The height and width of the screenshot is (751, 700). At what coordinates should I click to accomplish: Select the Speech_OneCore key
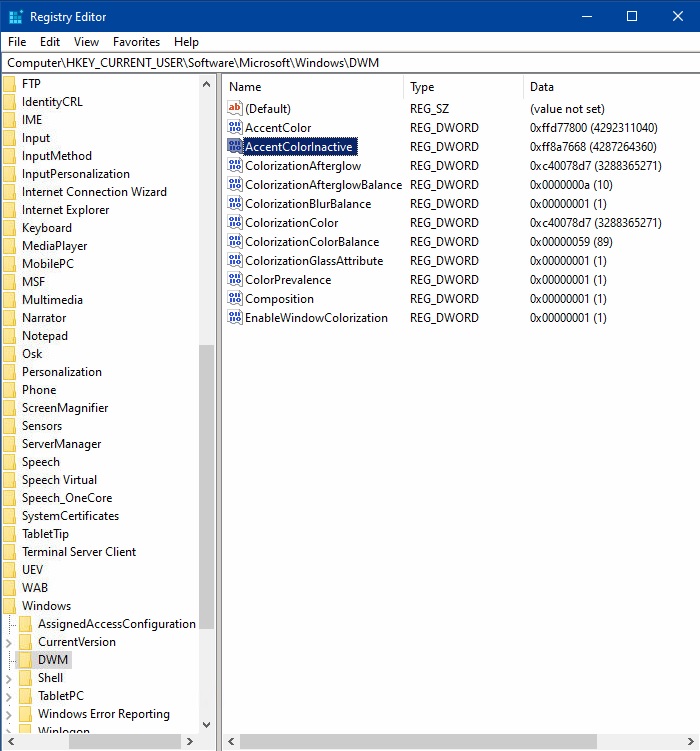tap(67, 498)
